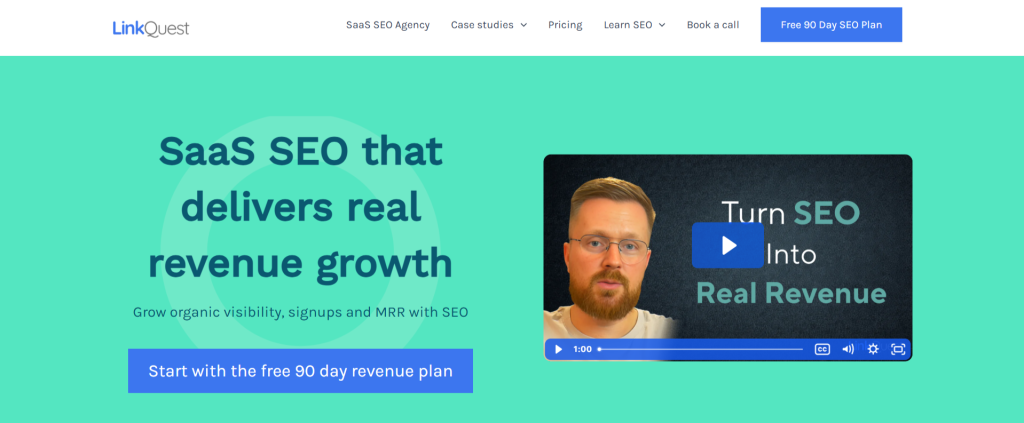Screen dimensions: 1024x423
Task: Go to the Pricing page
Action: point(565,25)
